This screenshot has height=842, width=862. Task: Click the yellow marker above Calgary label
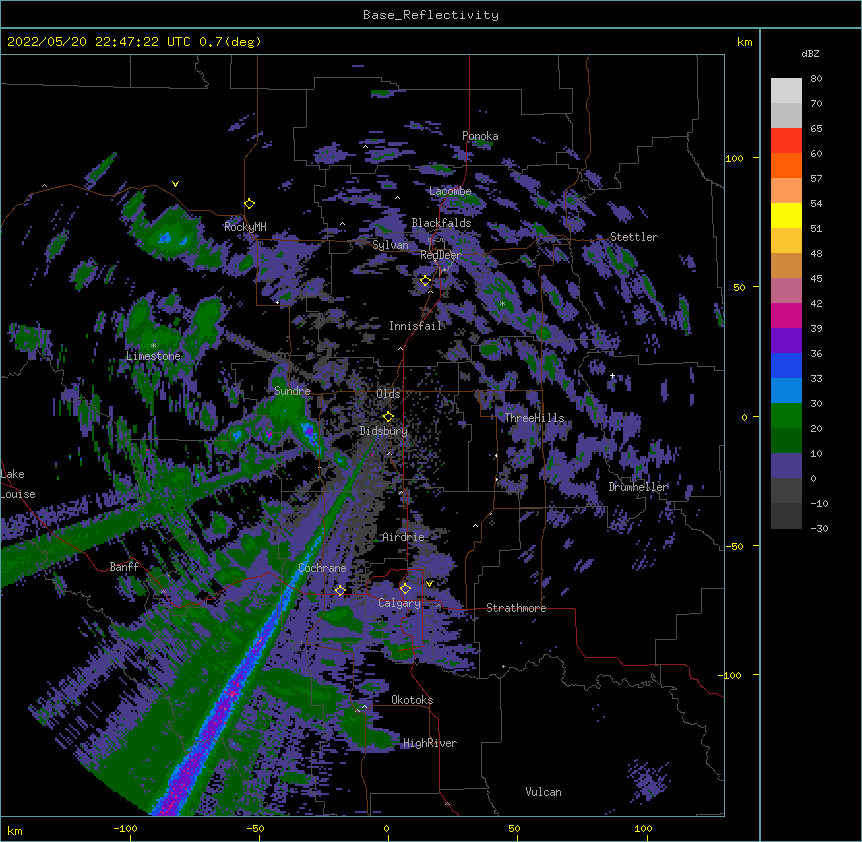tap(405, 589)
